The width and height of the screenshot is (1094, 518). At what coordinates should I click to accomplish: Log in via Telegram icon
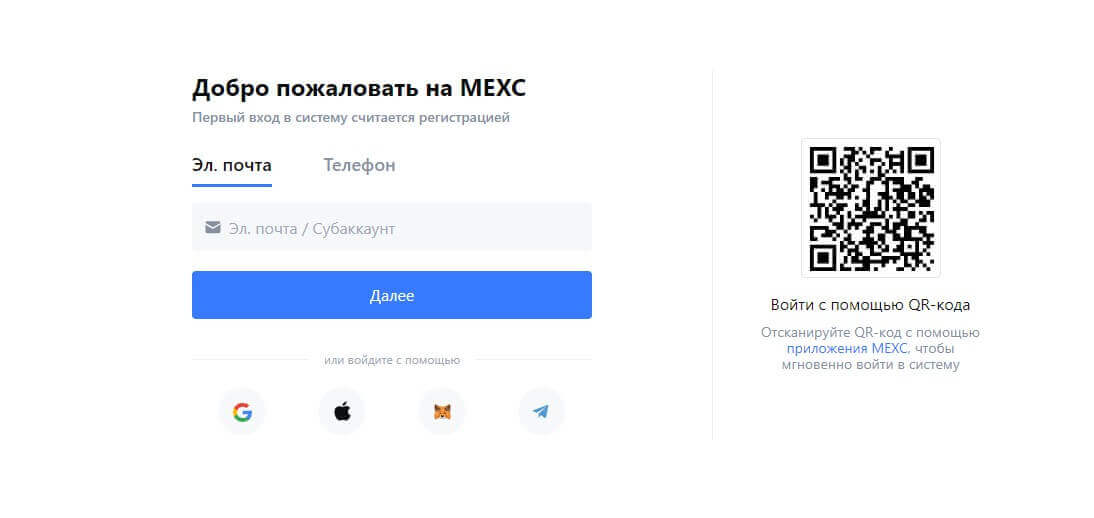tap(541, 412)
